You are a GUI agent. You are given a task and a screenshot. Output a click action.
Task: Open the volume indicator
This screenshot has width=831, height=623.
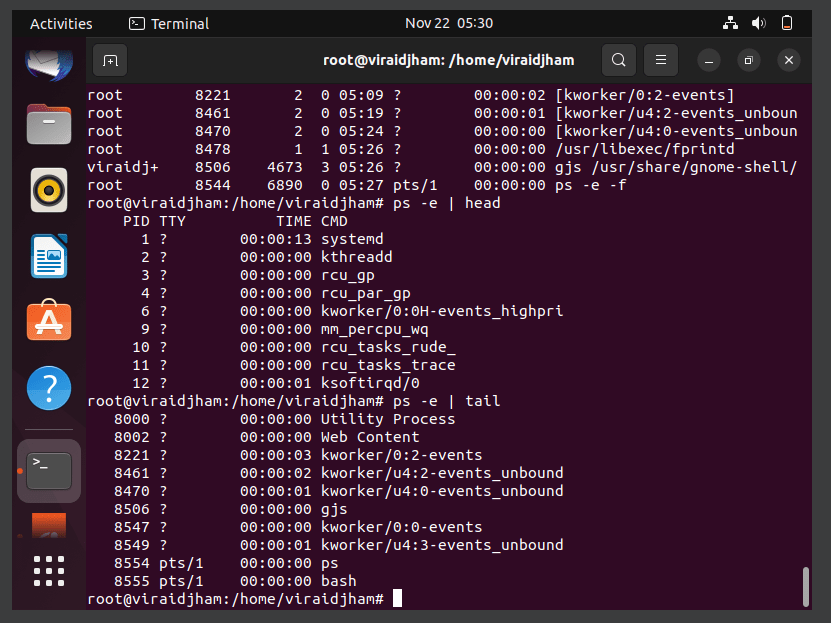pyautogui.click(x=758, y=23)
